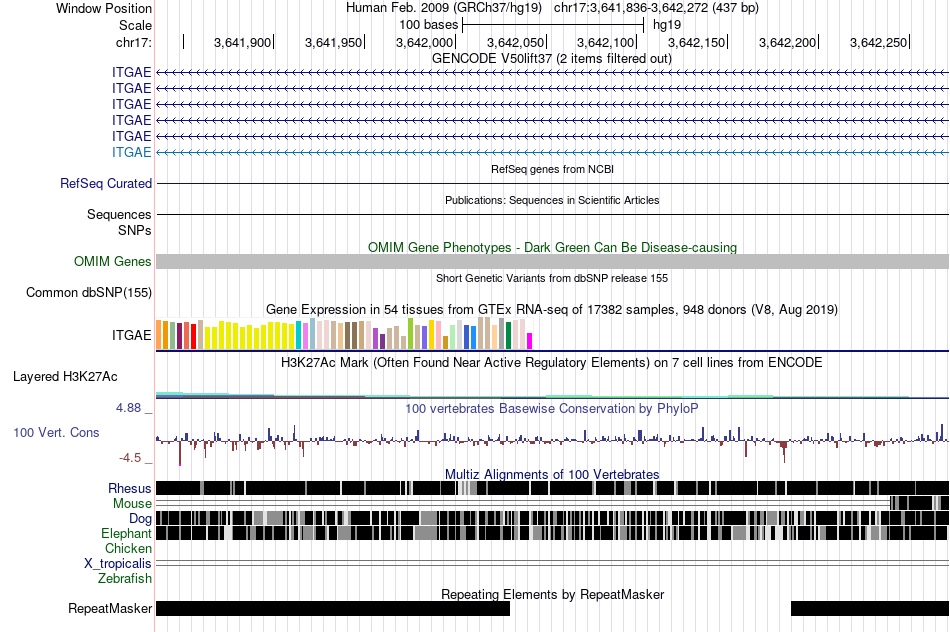Click the Sequences track label
The image size is (950, 632).
point(119,215)
